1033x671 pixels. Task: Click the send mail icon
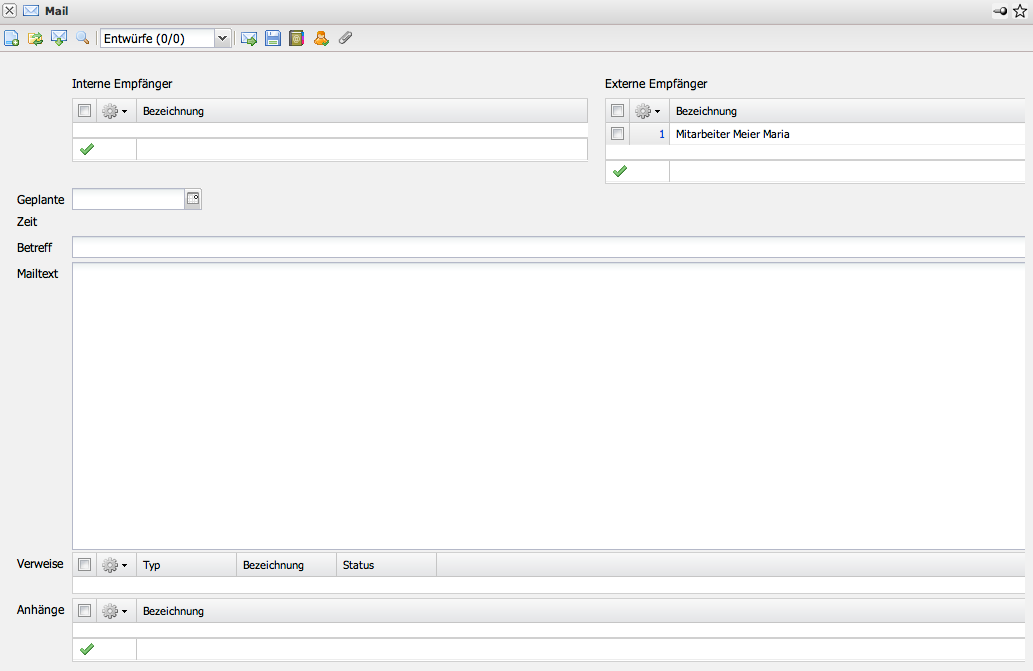point(249,38)
